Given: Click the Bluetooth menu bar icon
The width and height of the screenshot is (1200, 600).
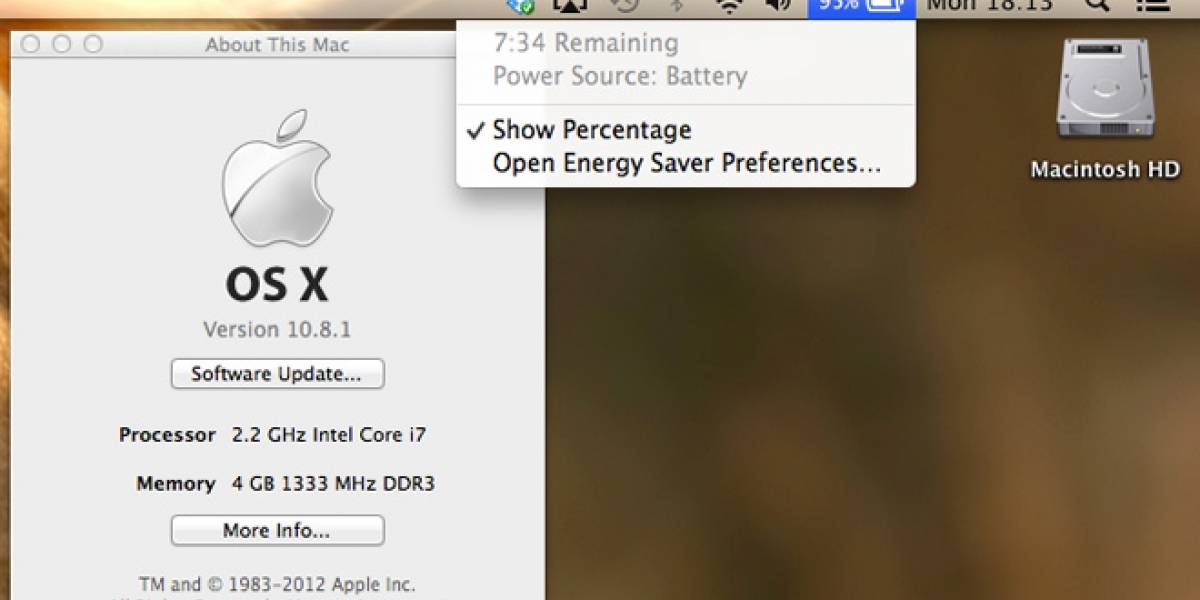Looking at the screenshot, I should [x=677, y=5].
